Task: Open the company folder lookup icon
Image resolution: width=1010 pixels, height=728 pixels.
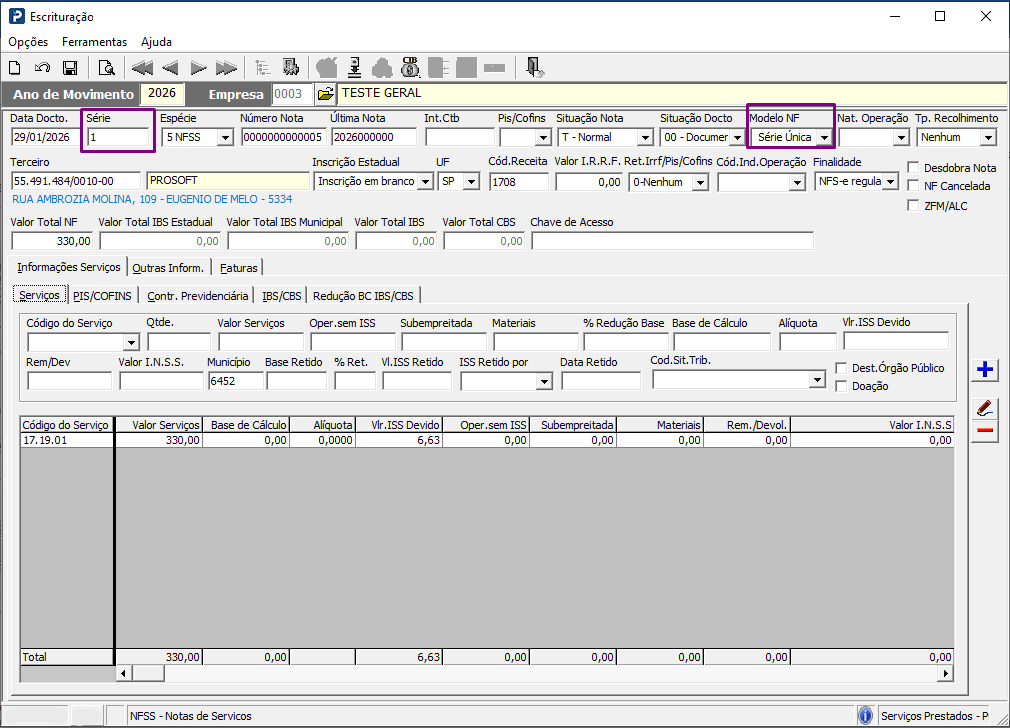Action: (x=325, y=94)
